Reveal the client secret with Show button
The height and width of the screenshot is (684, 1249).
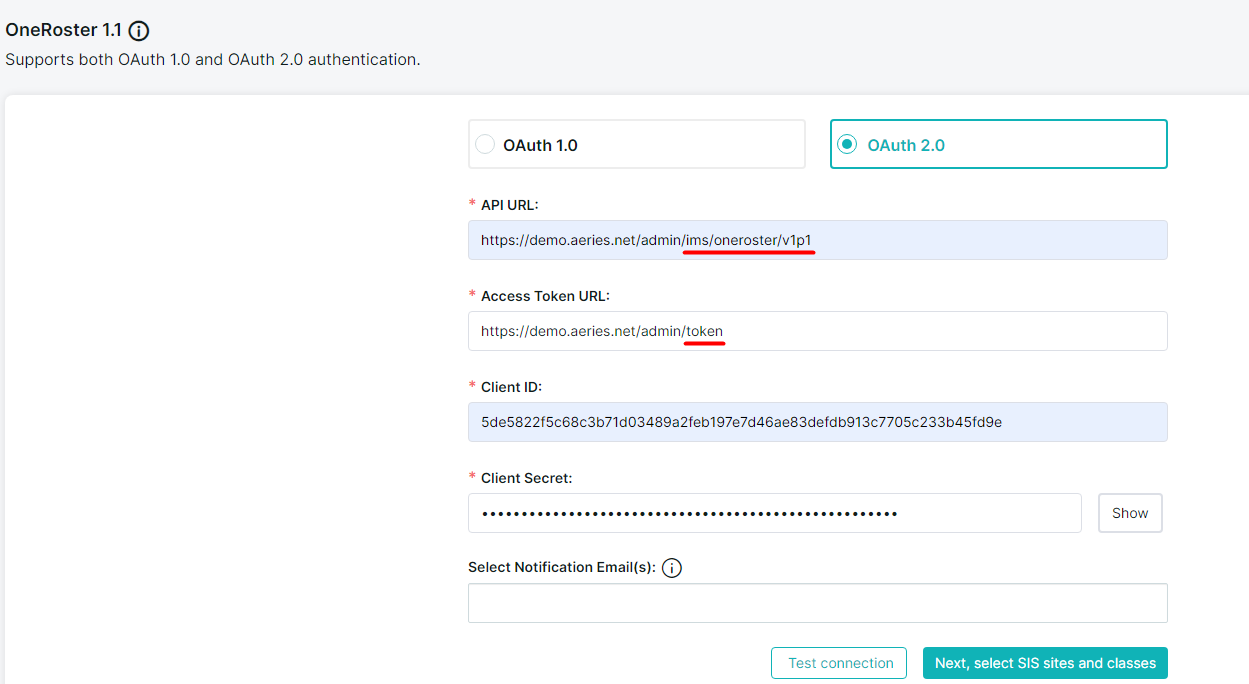(1129, 513)
